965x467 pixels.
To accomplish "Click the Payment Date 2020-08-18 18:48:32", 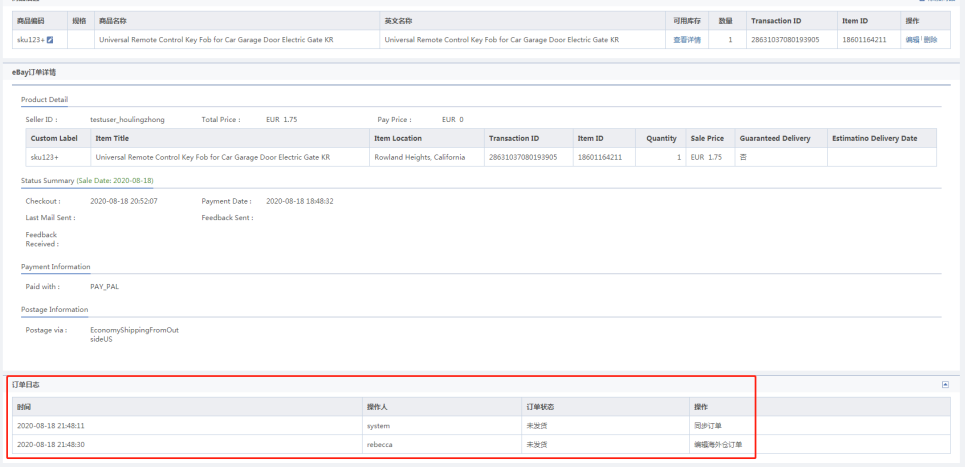I will point(300,201).
